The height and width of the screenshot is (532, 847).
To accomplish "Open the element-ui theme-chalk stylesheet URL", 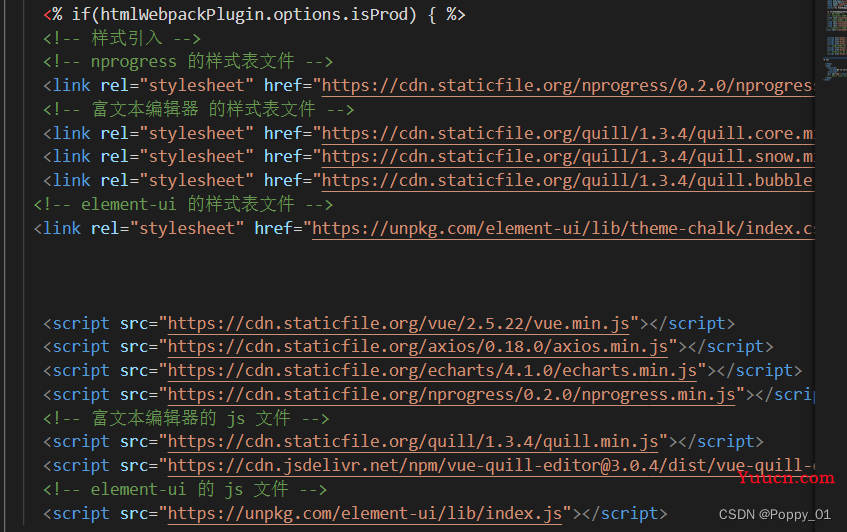I will coord(563,228).
